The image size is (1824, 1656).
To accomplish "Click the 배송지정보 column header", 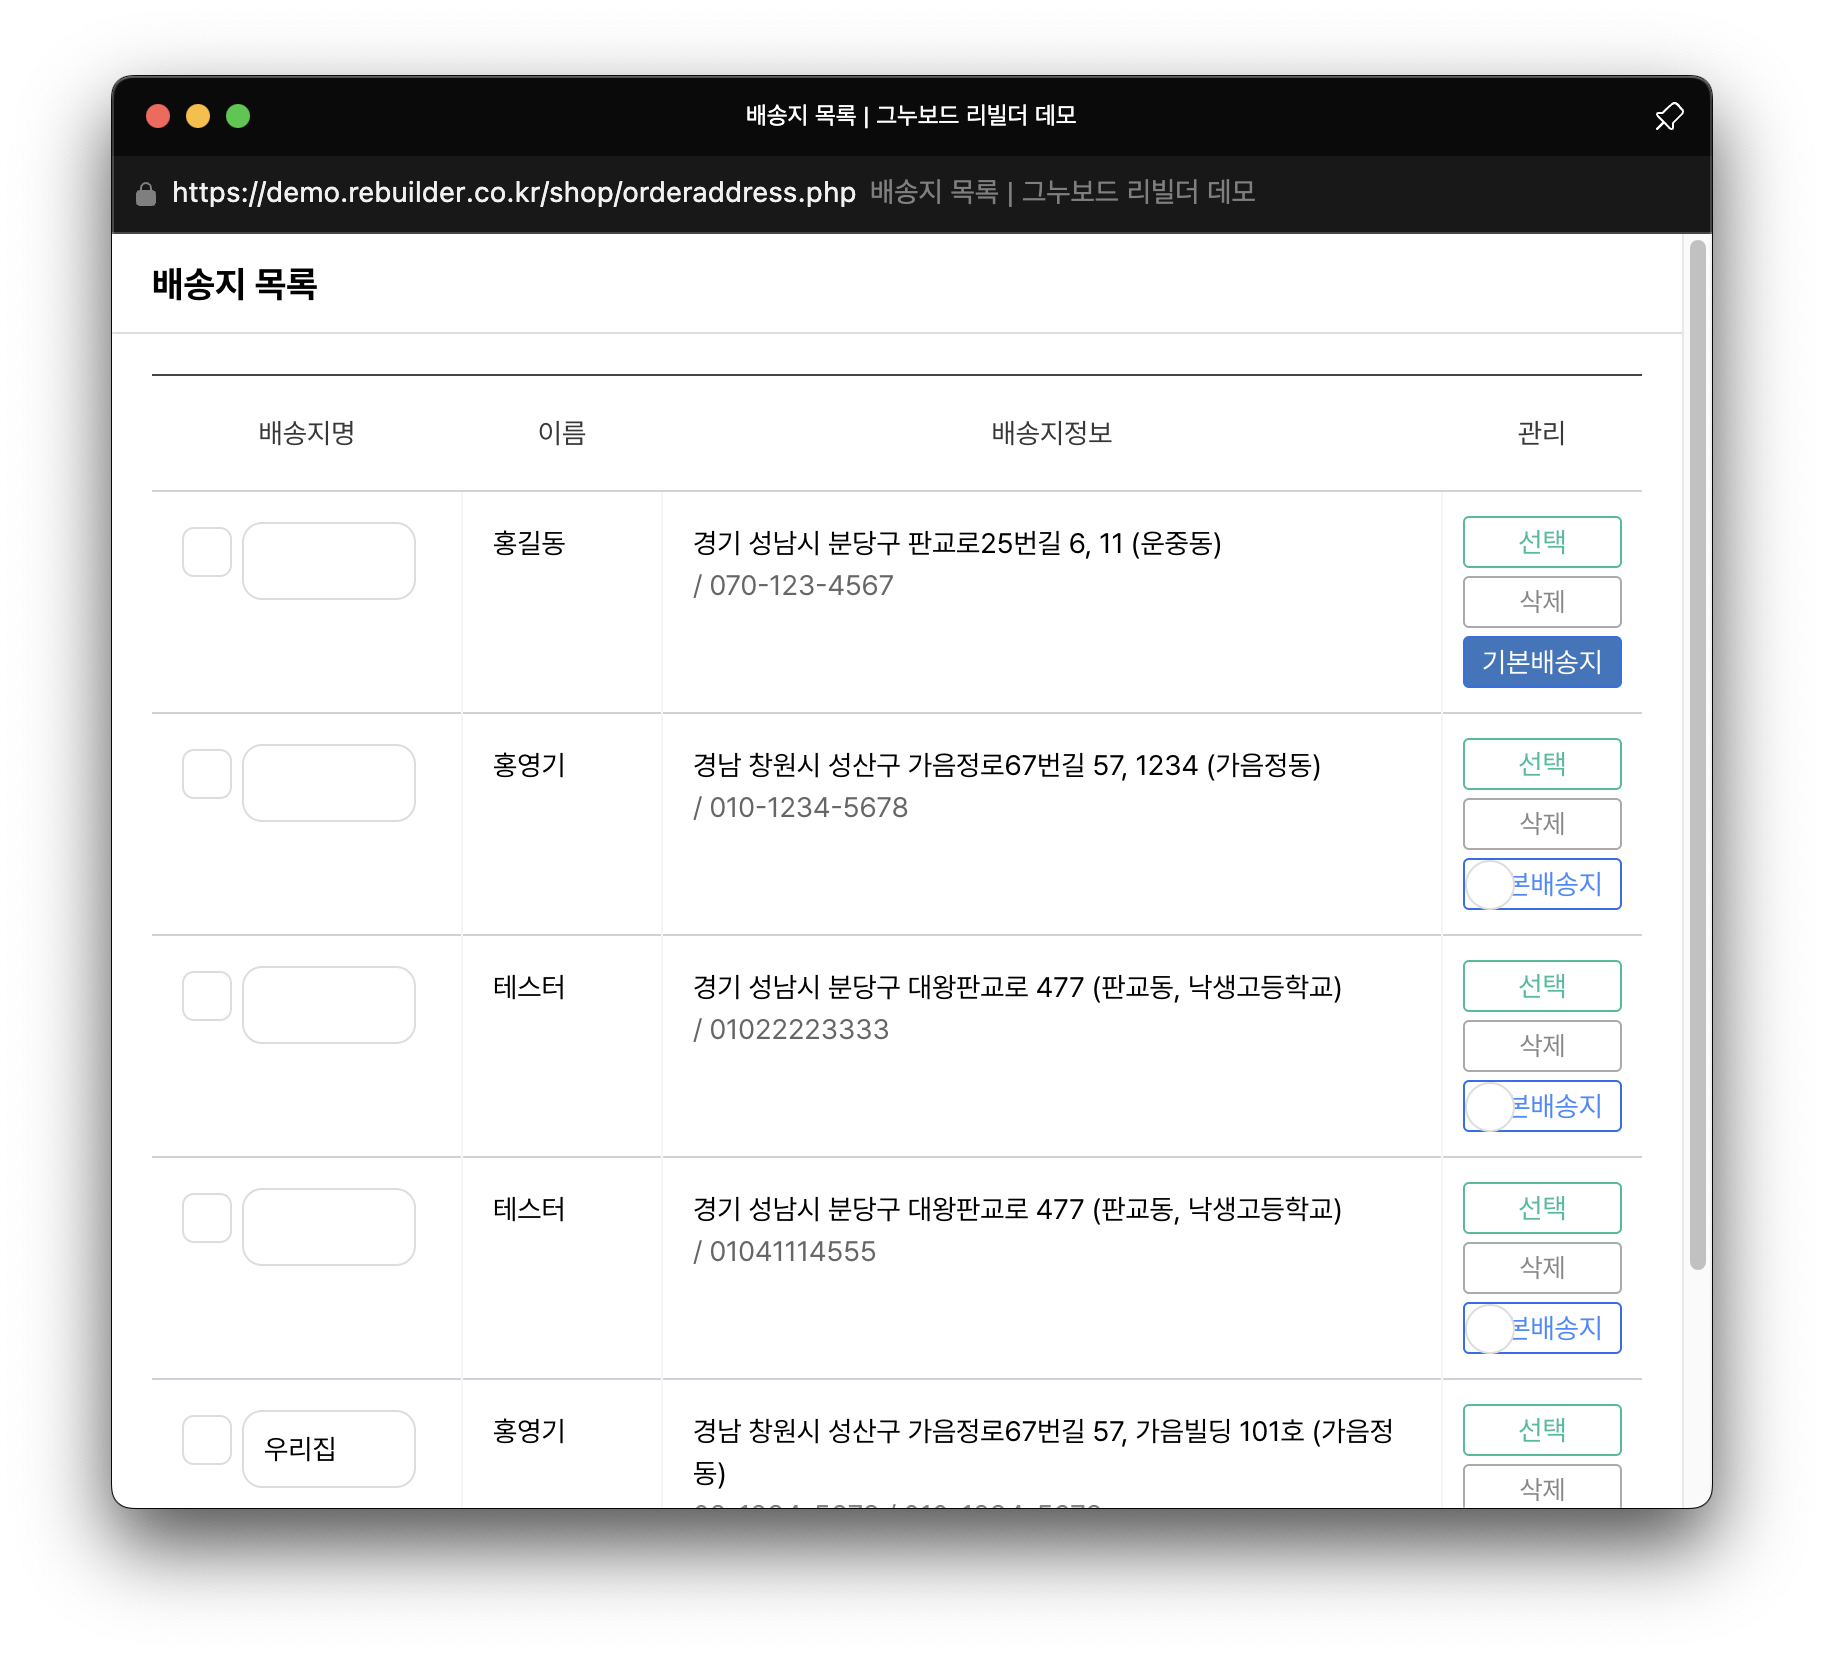I will 1051,433.
